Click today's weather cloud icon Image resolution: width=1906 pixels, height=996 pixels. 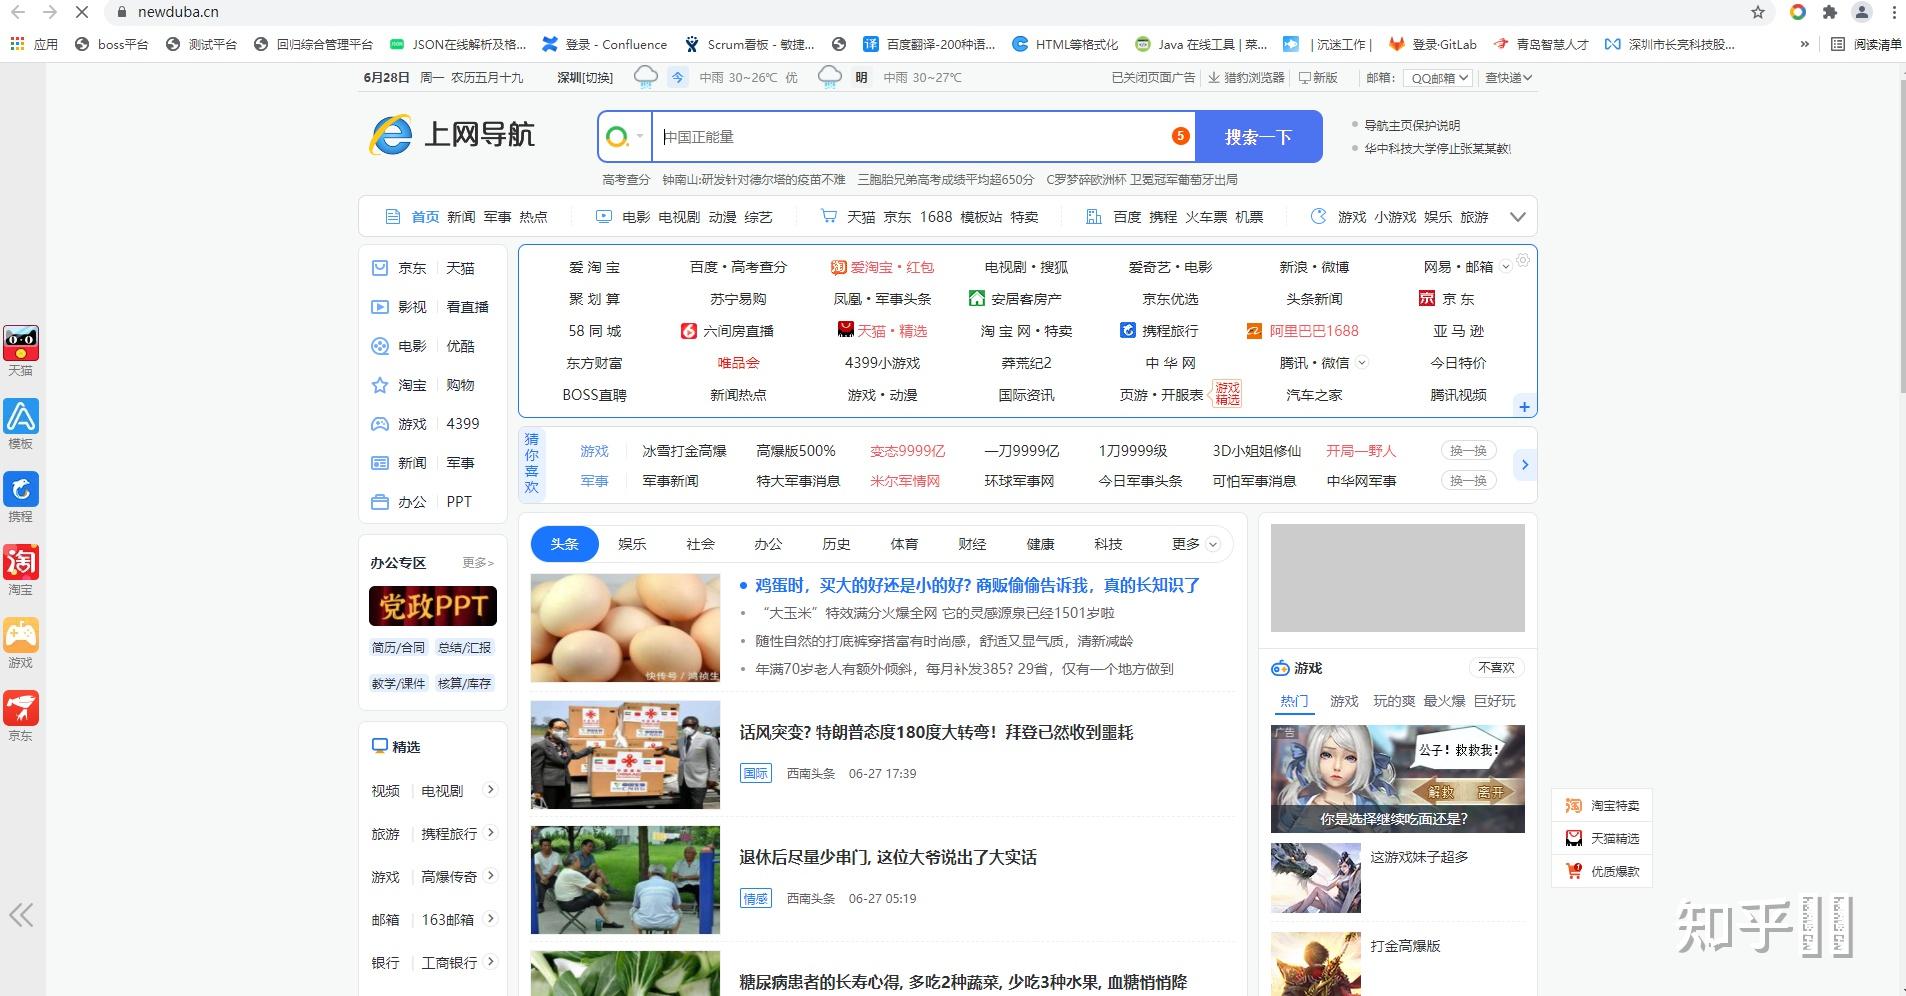(646, 77)
